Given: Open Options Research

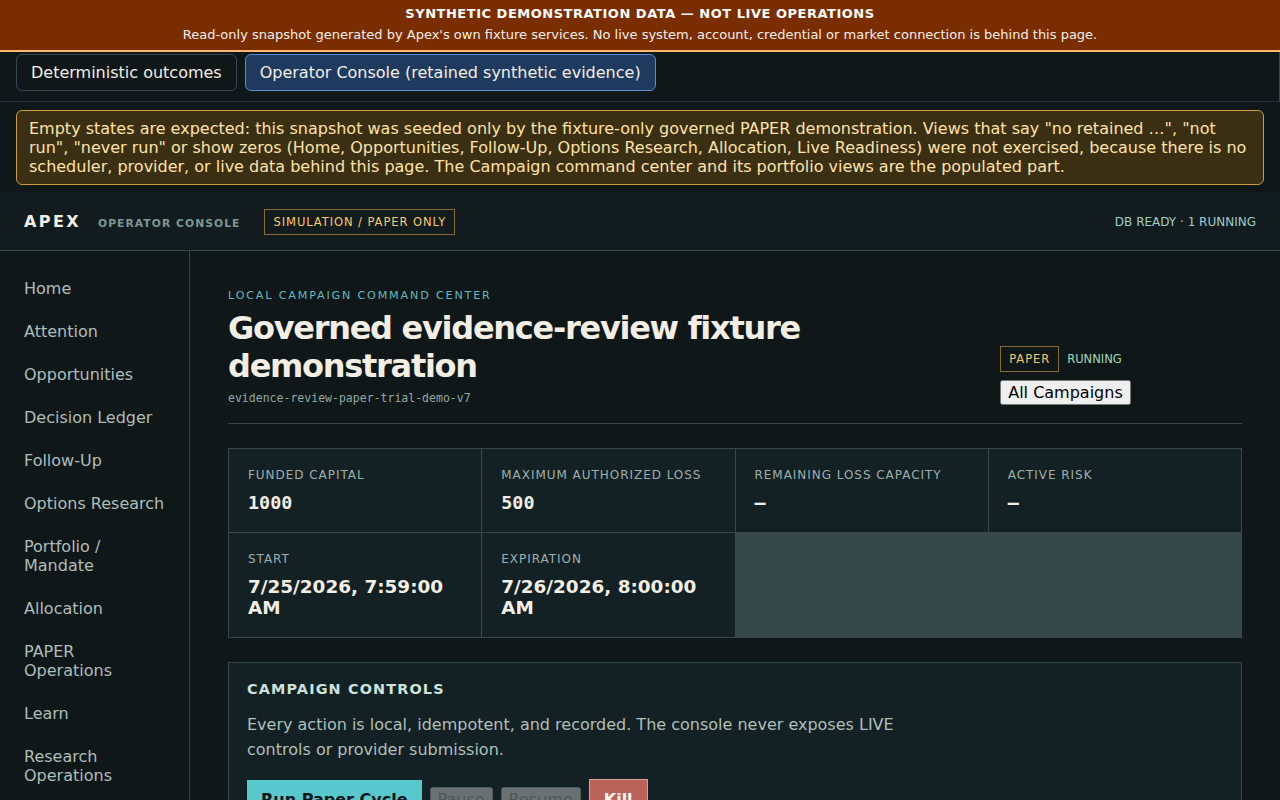Looking at the screenshot, I should [94, 503].
